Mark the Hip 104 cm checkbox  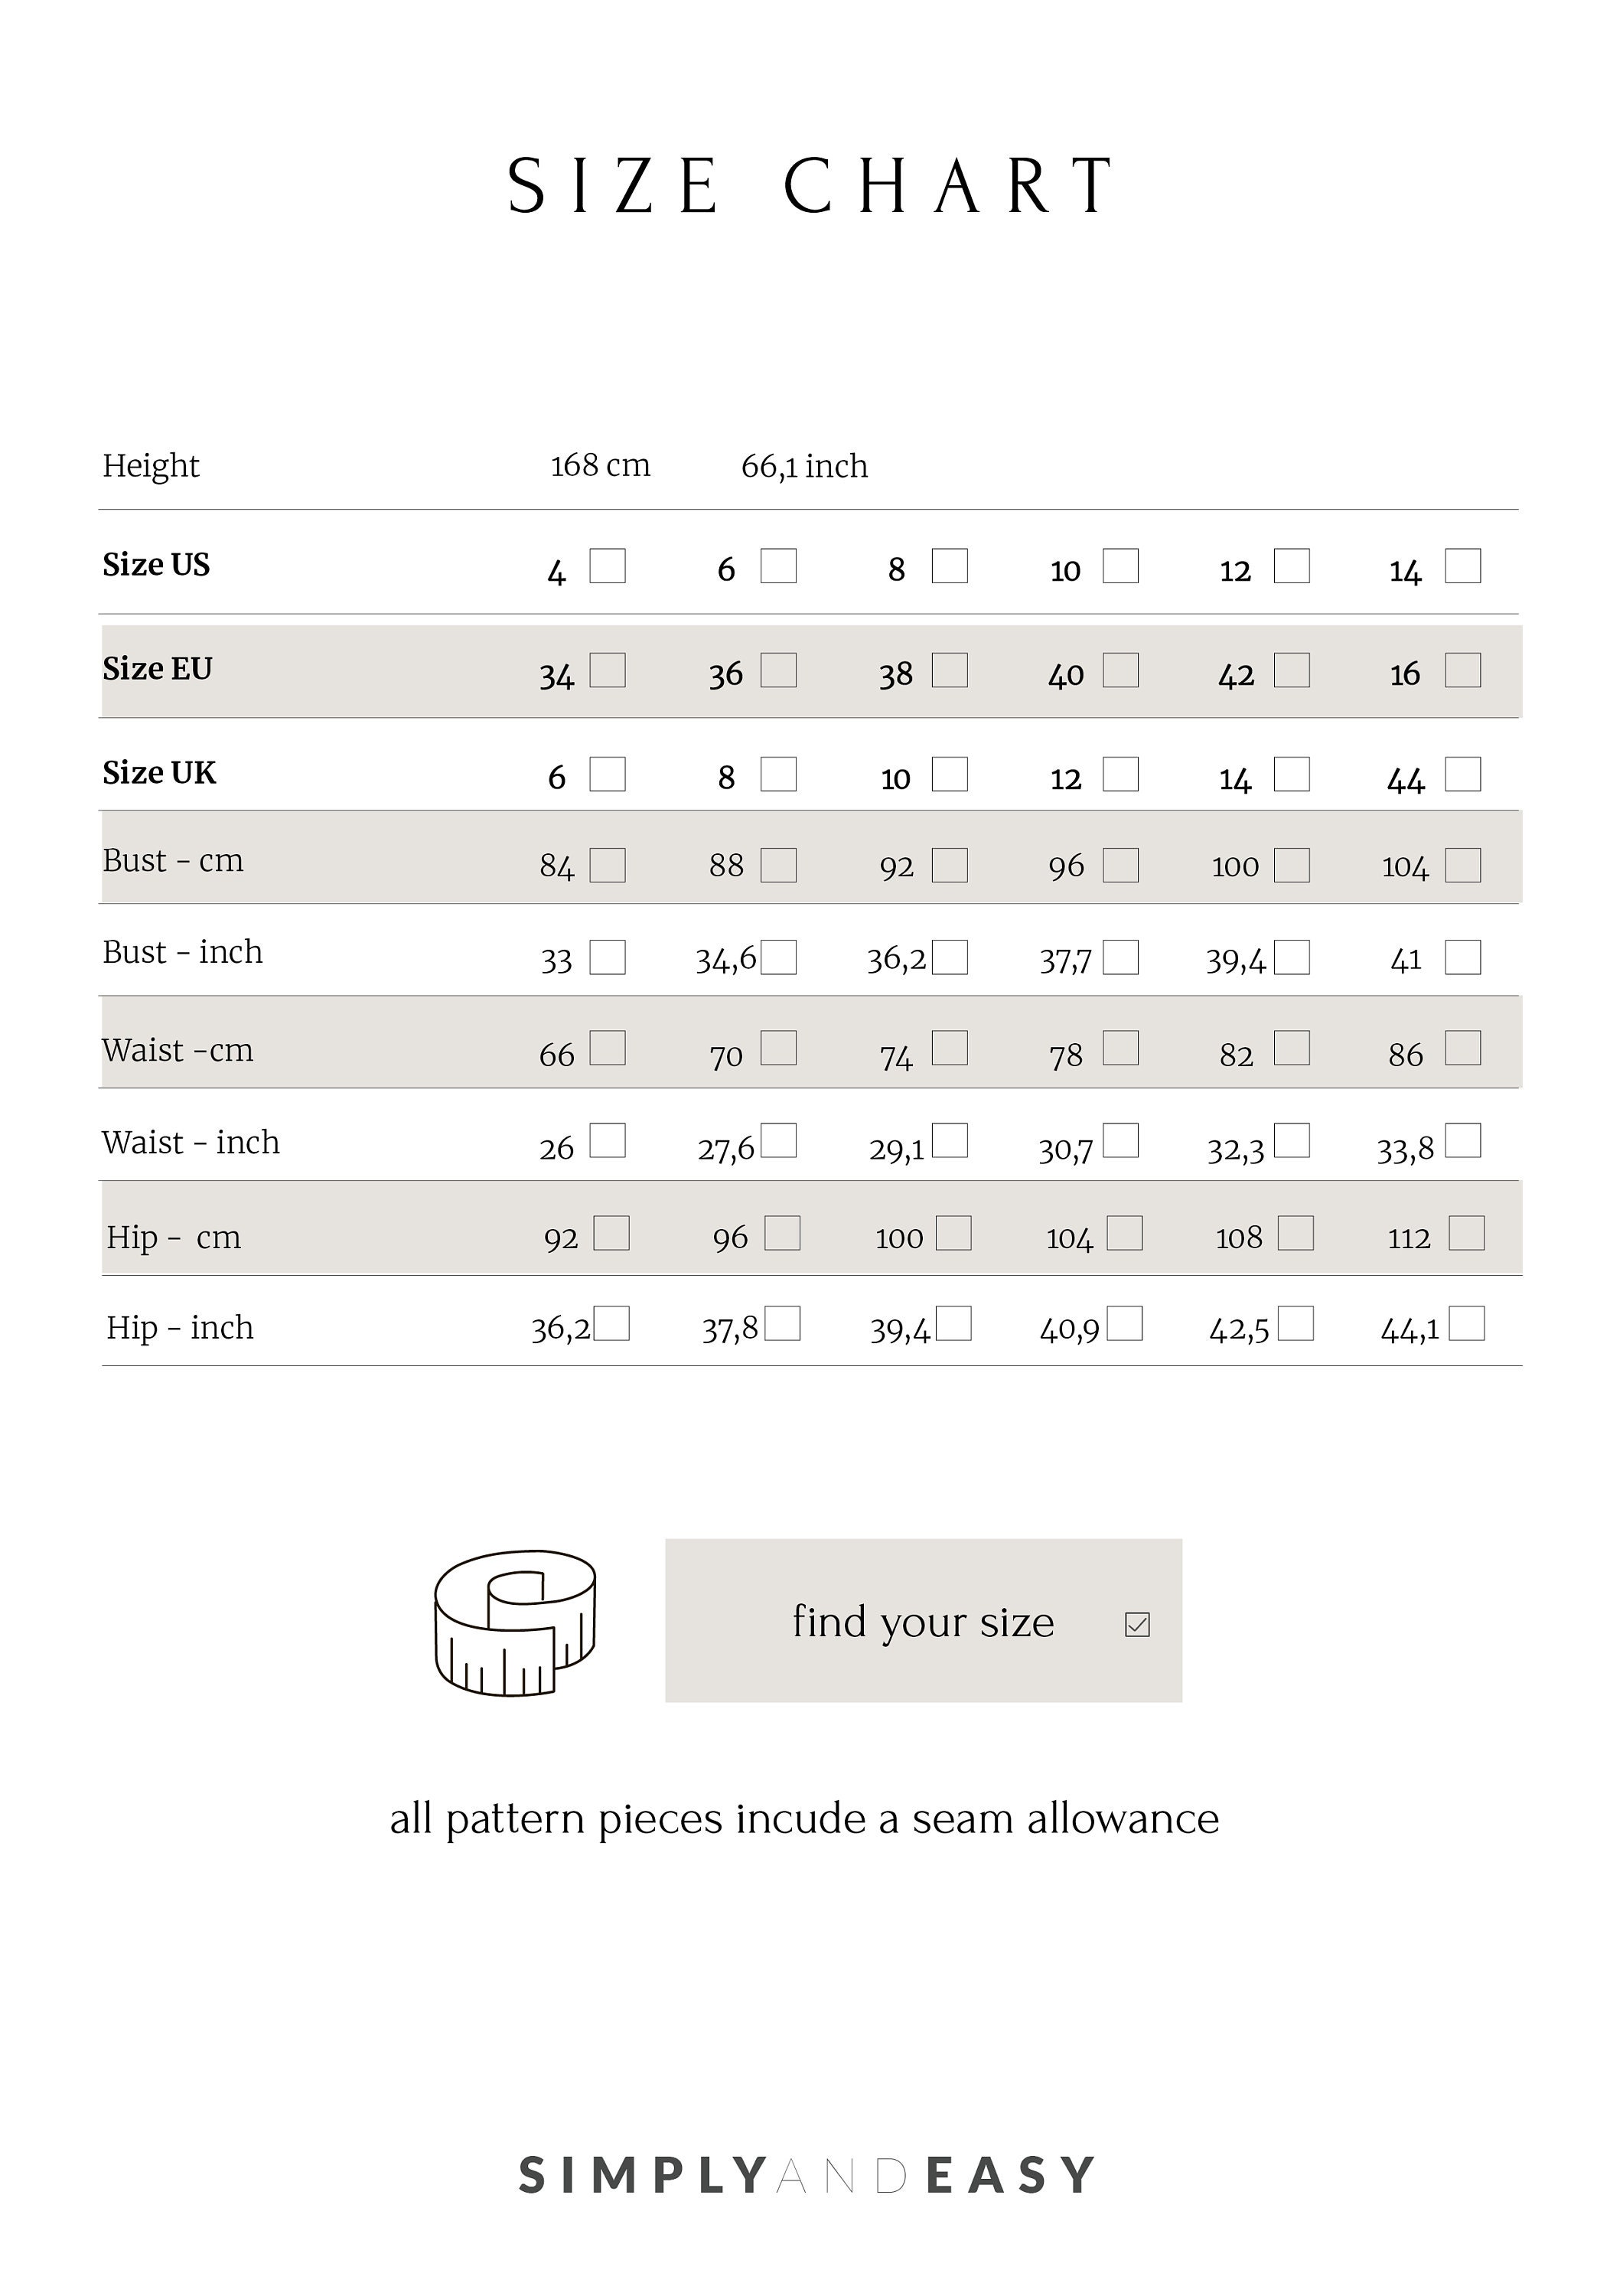[x=1124, y=1232]
